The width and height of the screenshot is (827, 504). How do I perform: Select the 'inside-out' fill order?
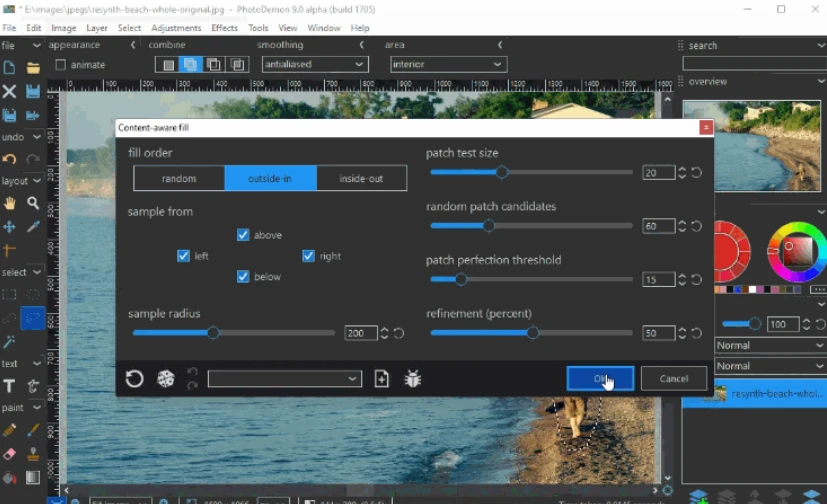(x=361, y=178)
